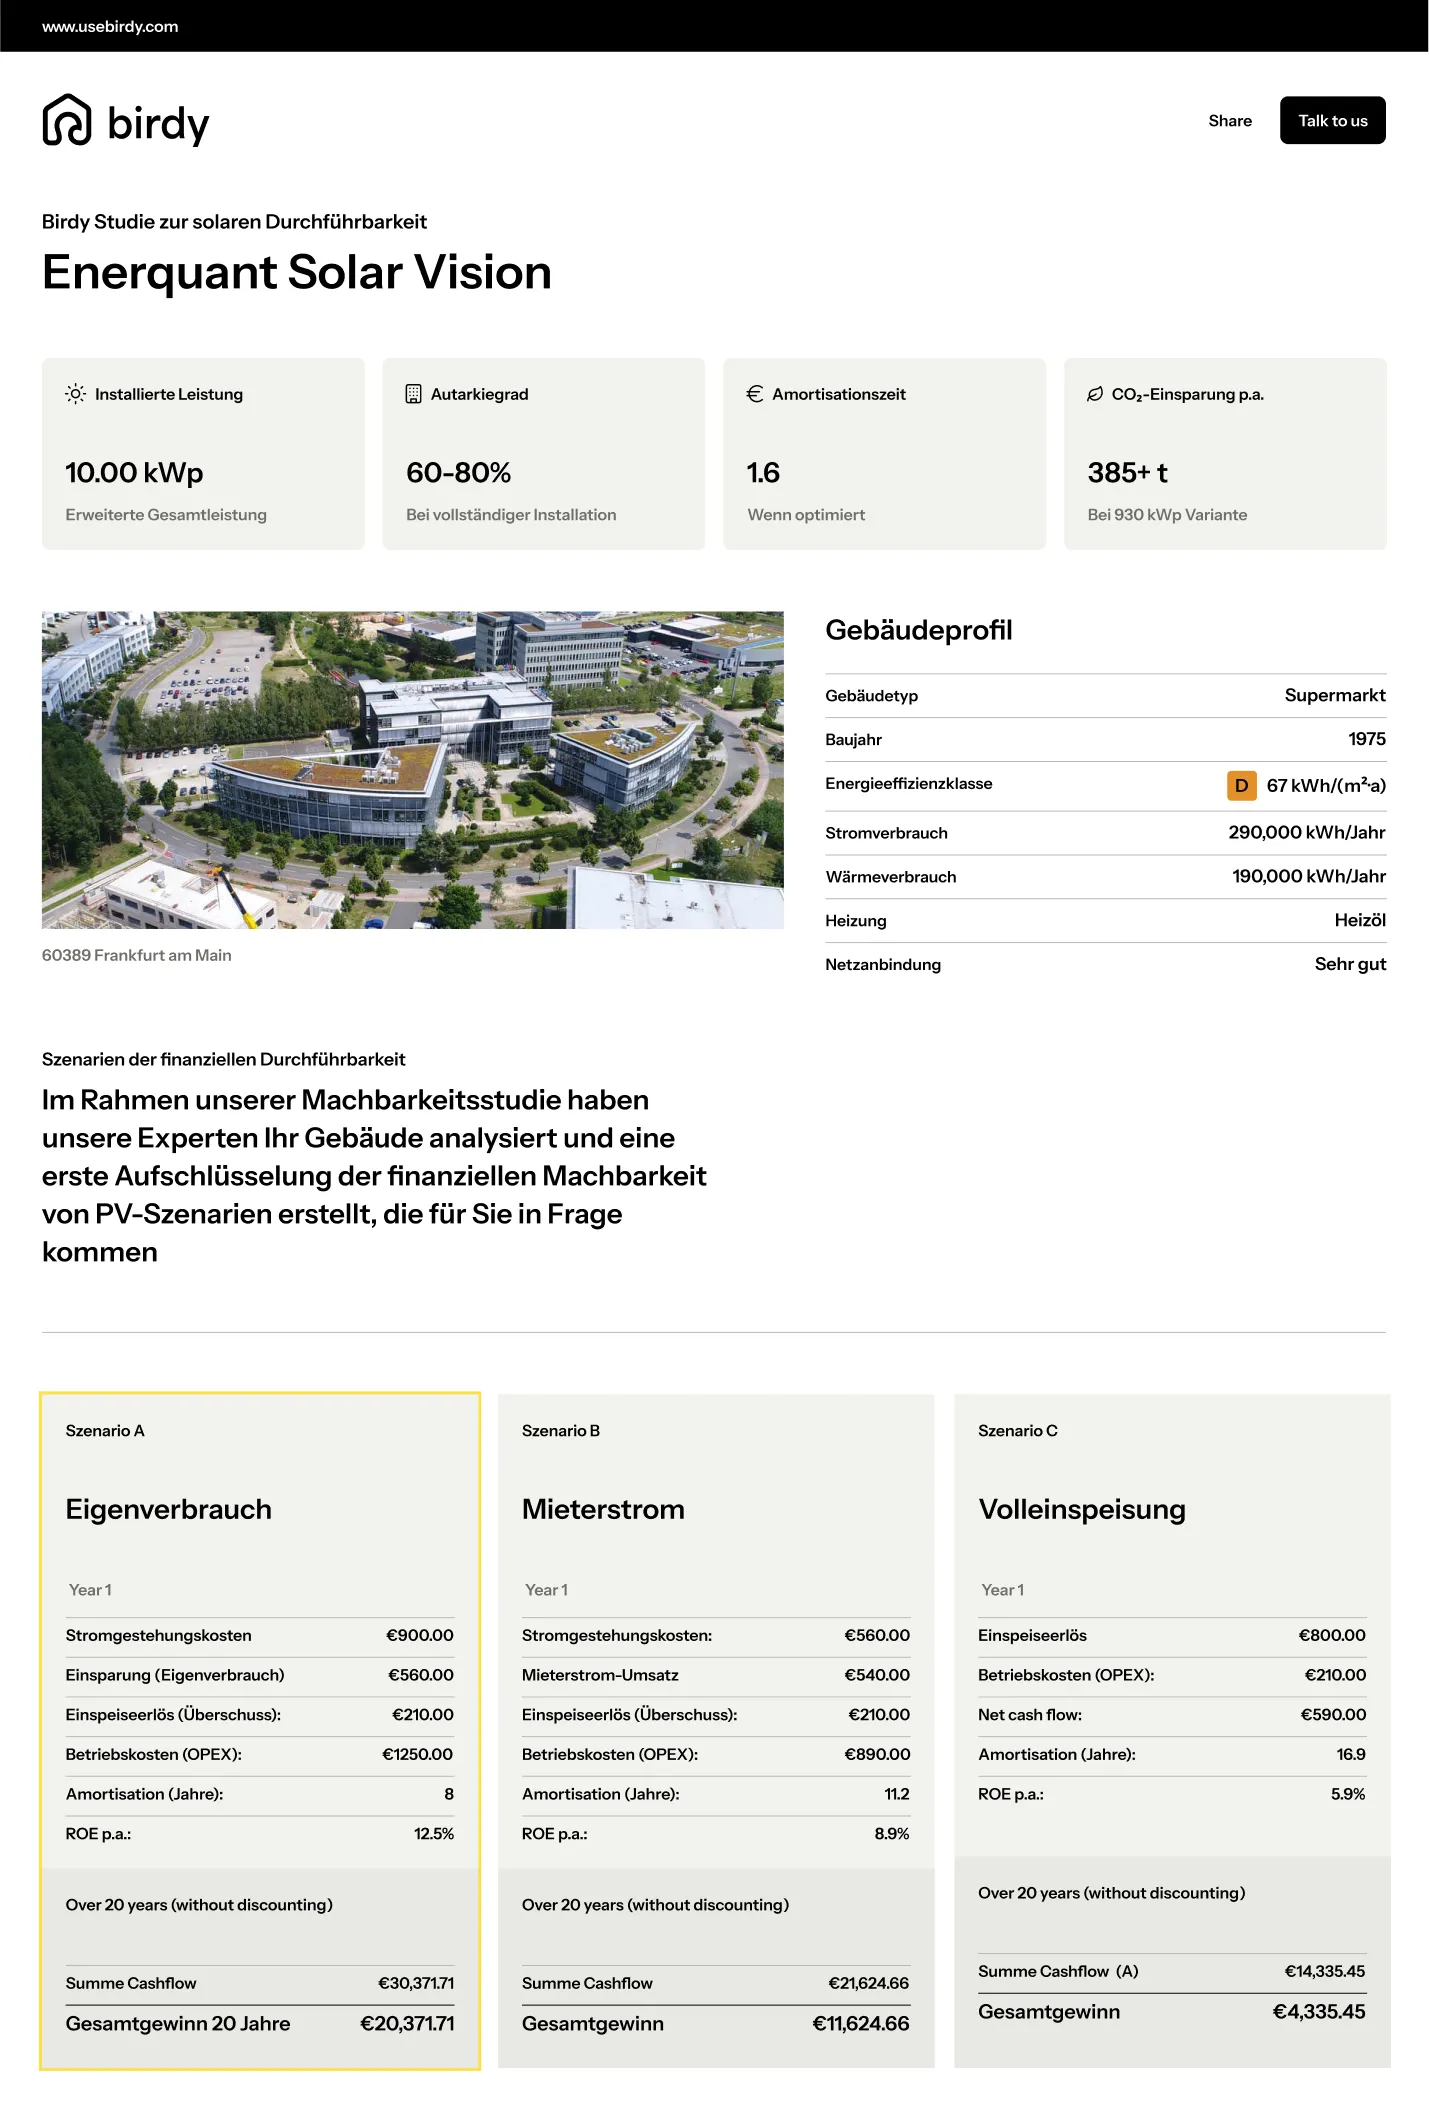Click Szenario A Einspeiseerlös (Überschuss) €210.00

coord(260,1714)
